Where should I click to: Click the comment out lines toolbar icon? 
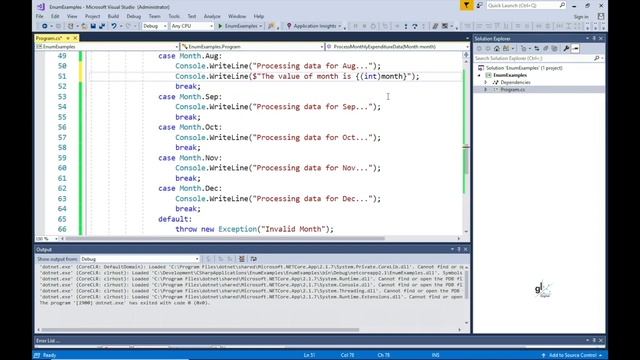tap(435, 26)
